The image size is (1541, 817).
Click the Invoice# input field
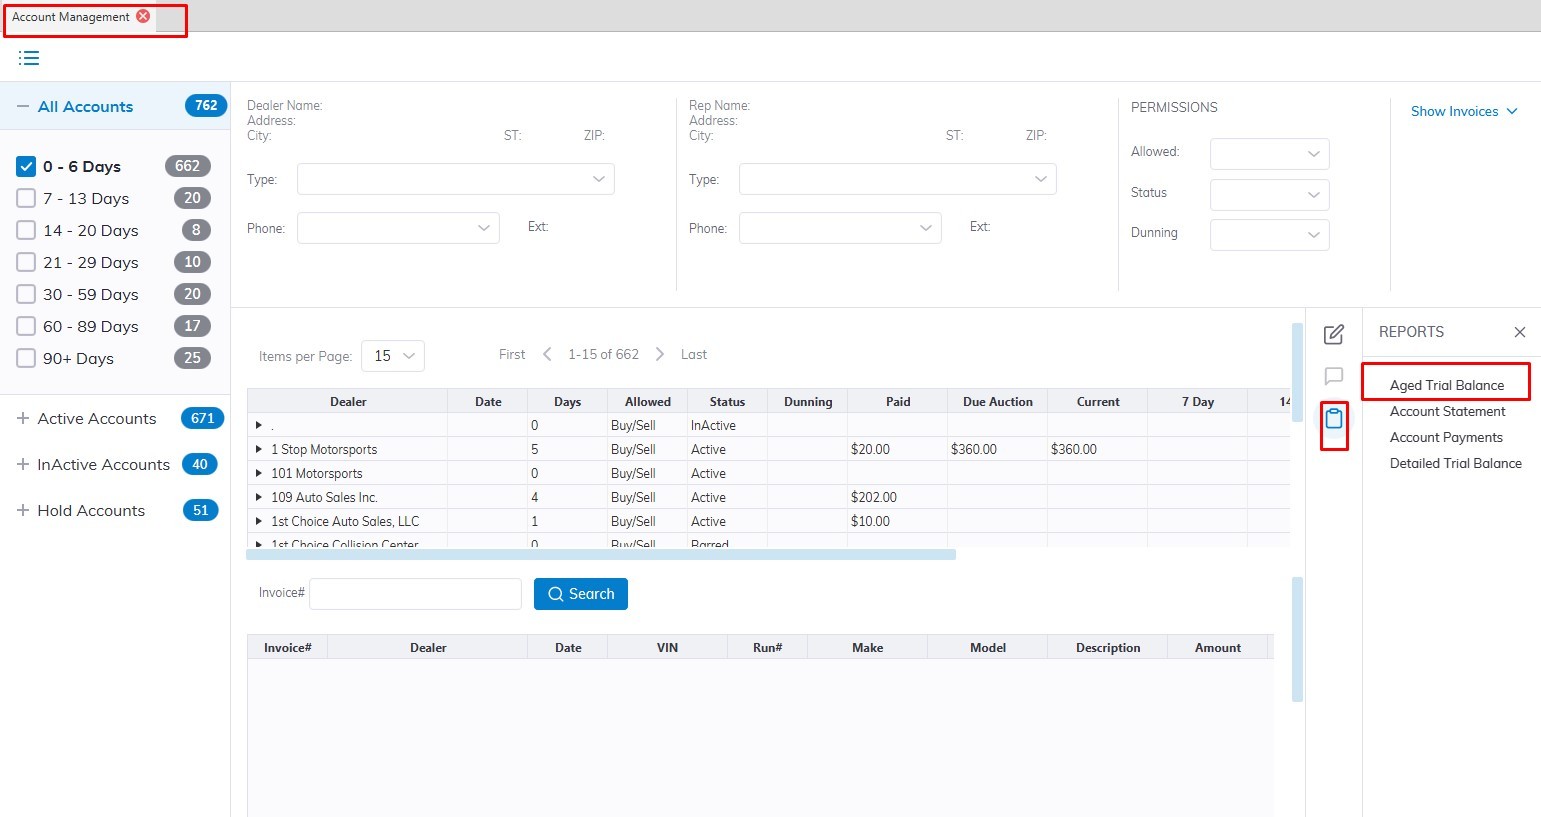pyautogui.click(x=415, y=594)
